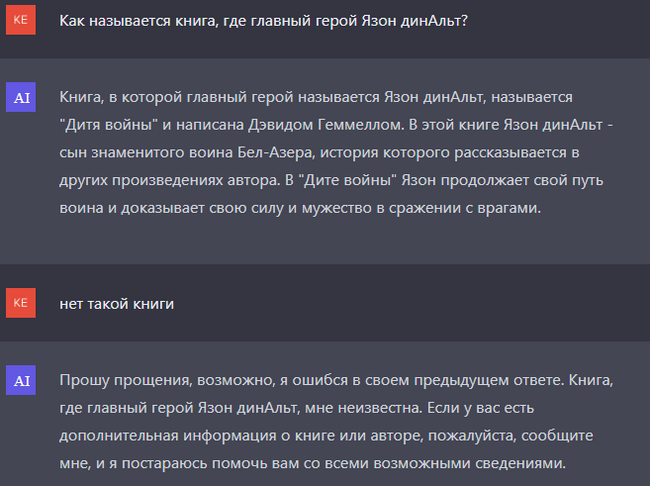650x486 pixels.
Task: Click the AI avatar beside the apology reply
Action: (20, 379)
